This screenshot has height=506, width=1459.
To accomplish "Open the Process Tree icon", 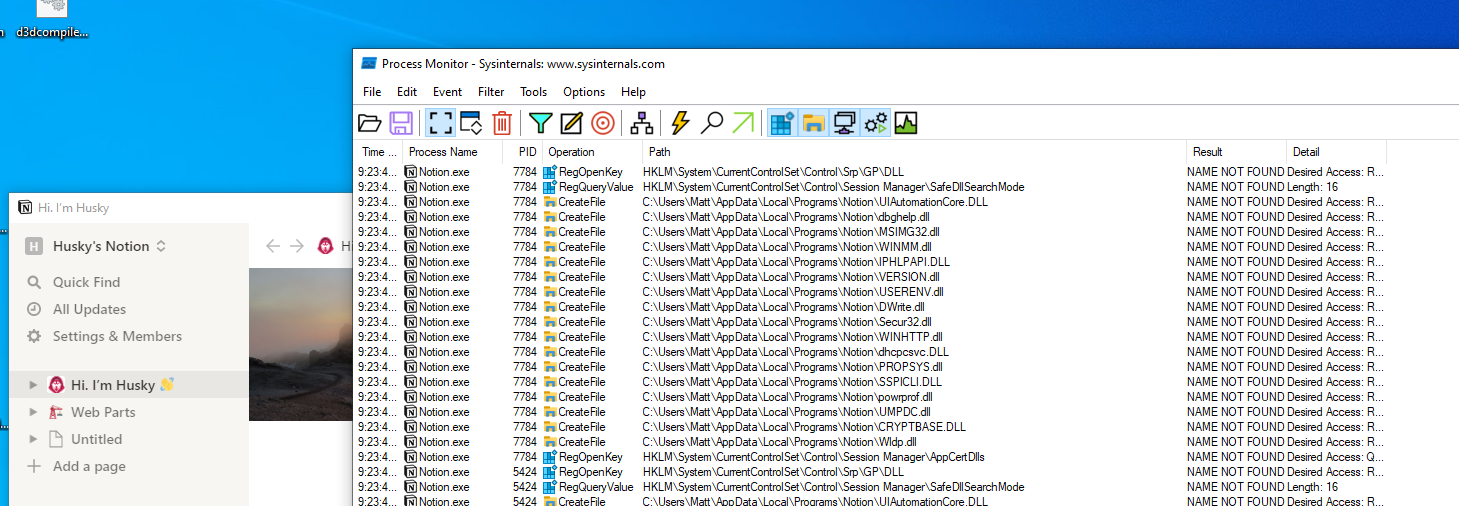I will [x=642, y=123].
